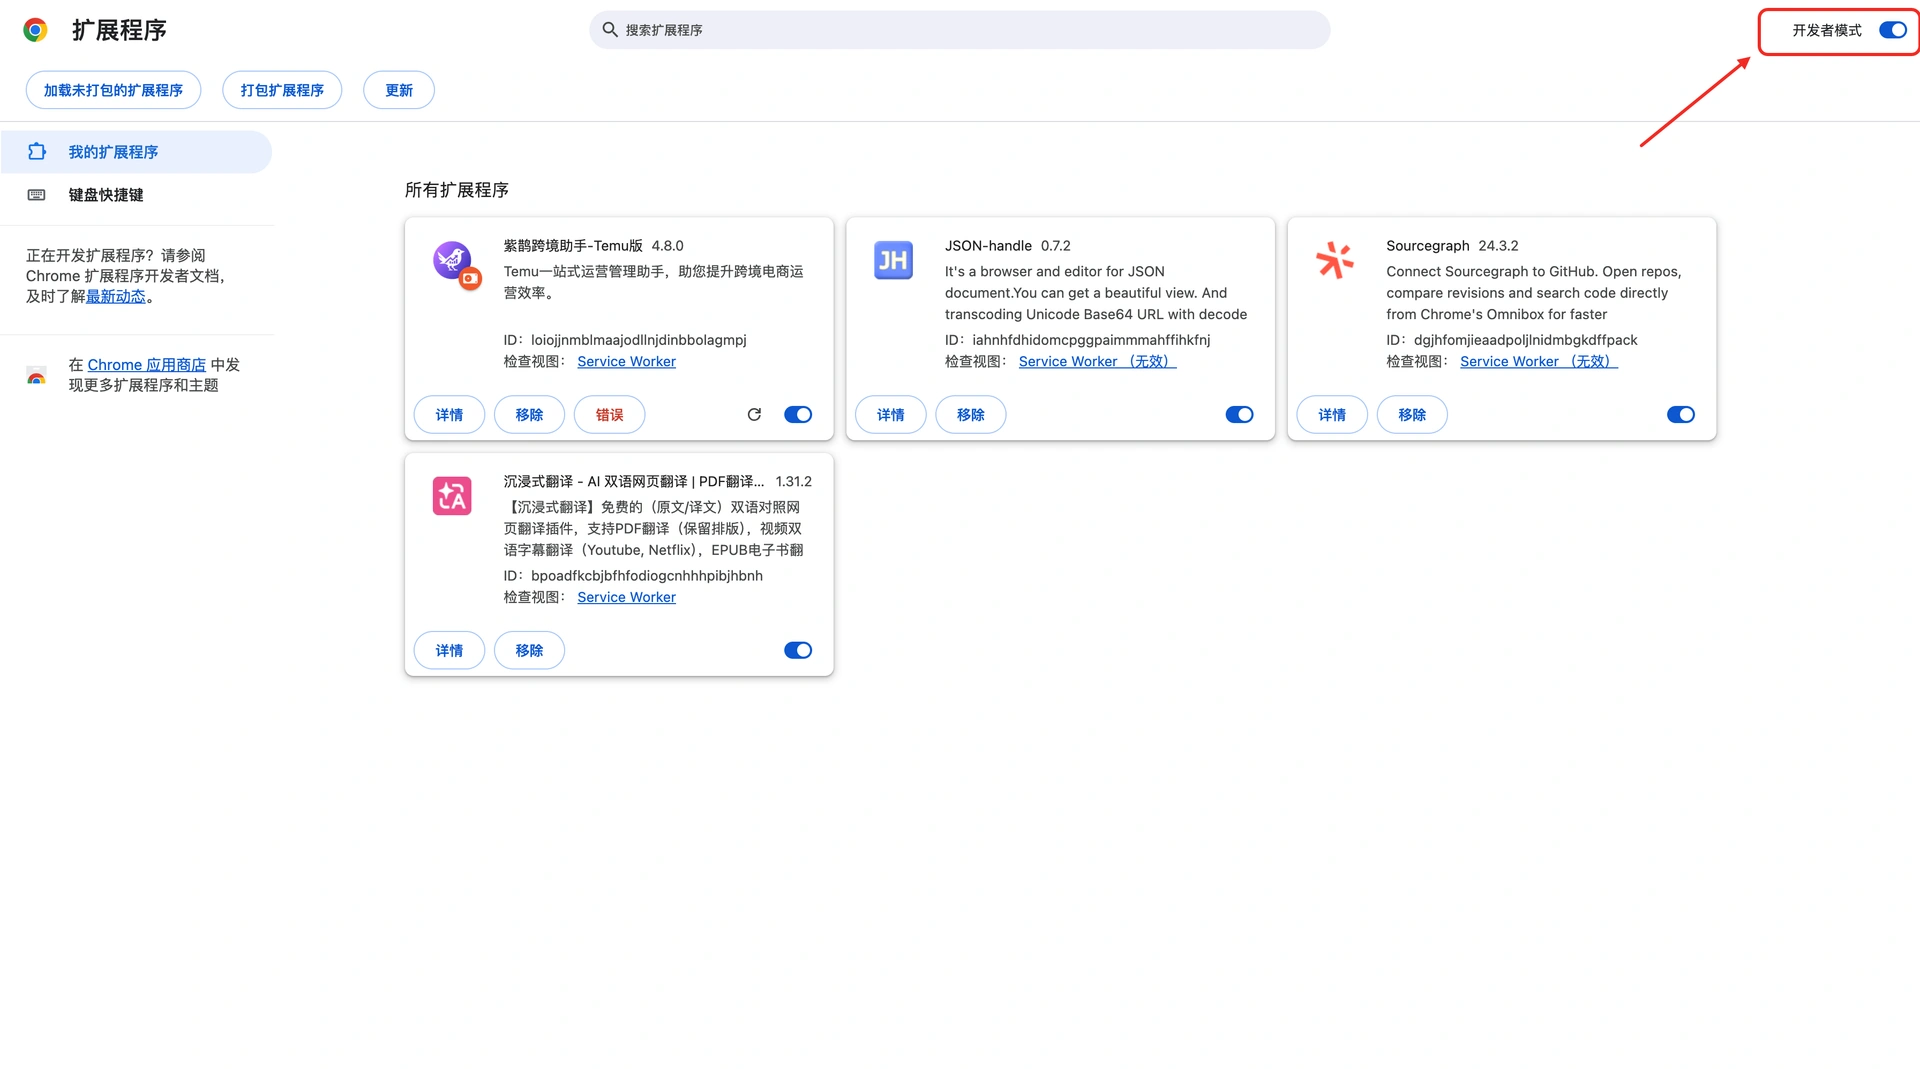This screenshot has height=1069, width=1920.
Task: Disable the Sourcegraph extension
Action: tap(1681, 415)
